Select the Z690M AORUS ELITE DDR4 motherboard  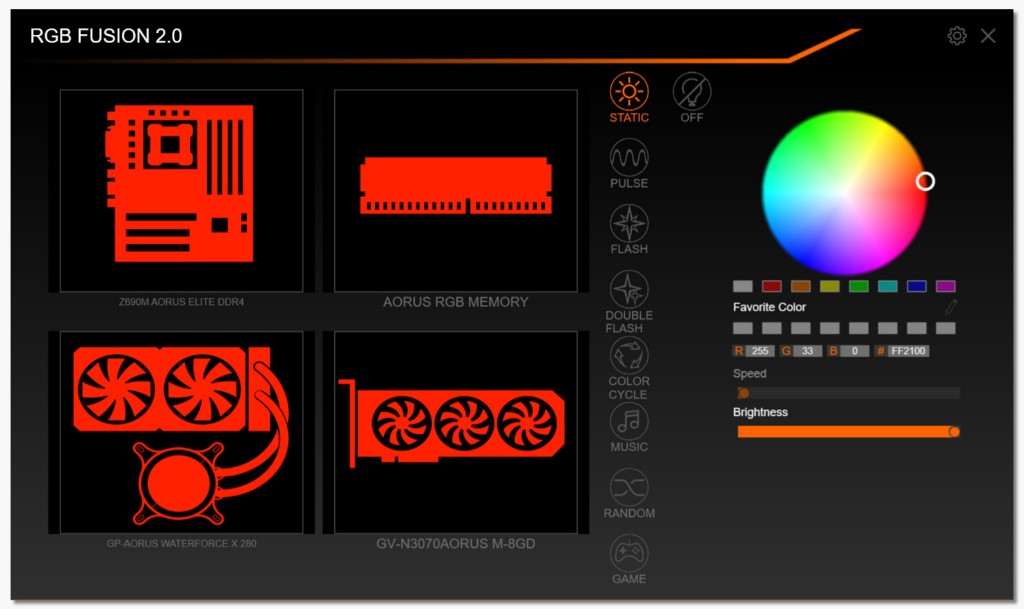(x=182, y=191)
